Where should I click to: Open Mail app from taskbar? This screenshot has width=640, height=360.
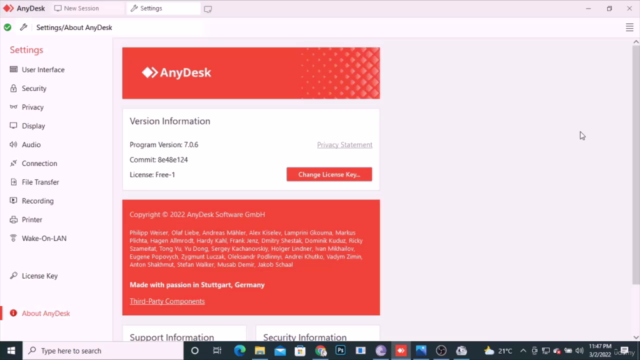280,351
